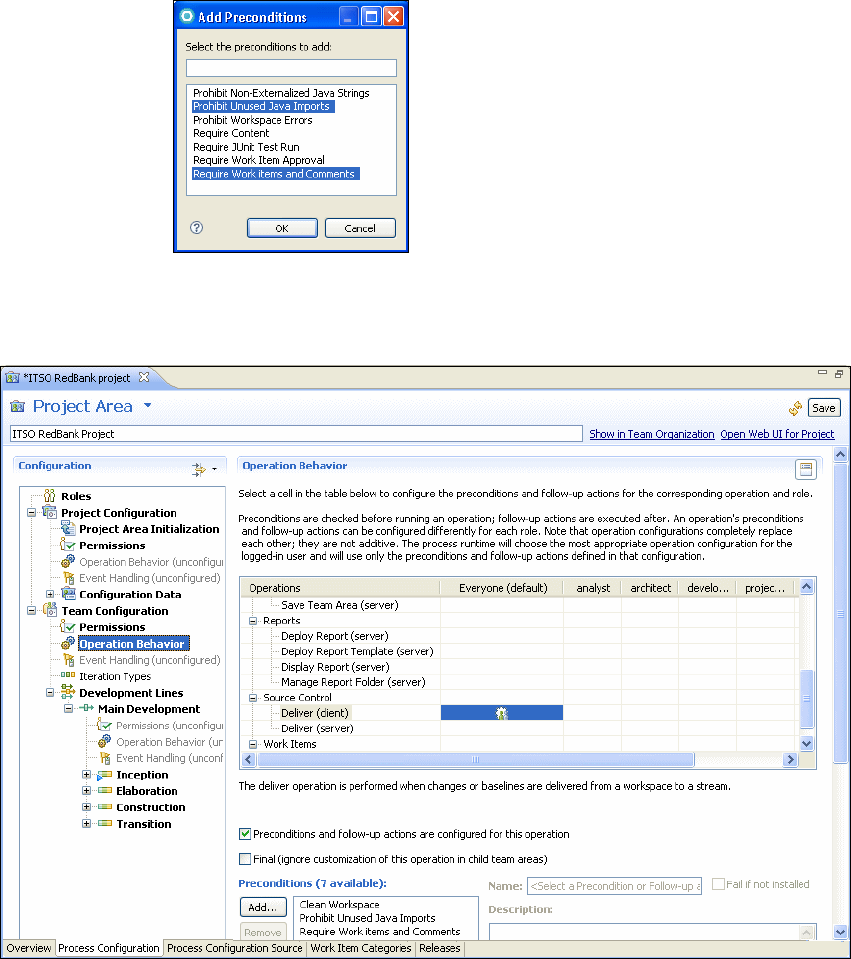
Task: Click the Name precondition input field
Action: pyautogui.click(x=614, y=886)
